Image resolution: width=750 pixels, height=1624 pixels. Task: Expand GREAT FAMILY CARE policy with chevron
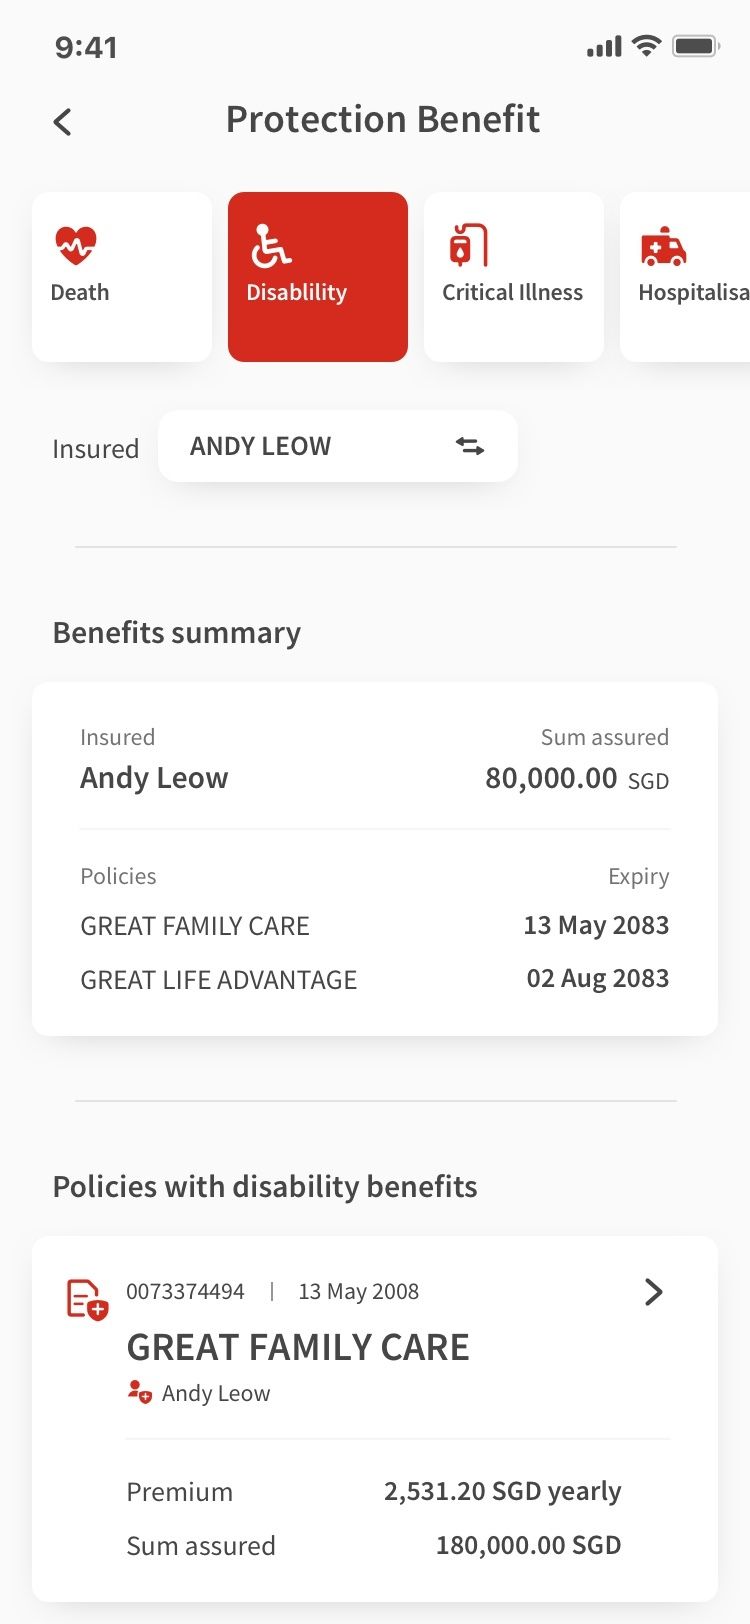pyautogui.click(x=654, y=1292)
